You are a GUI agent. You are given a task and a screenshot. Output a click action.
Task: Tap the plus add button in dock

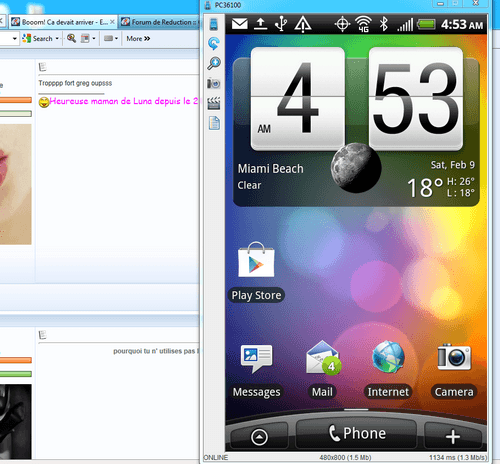453,437
